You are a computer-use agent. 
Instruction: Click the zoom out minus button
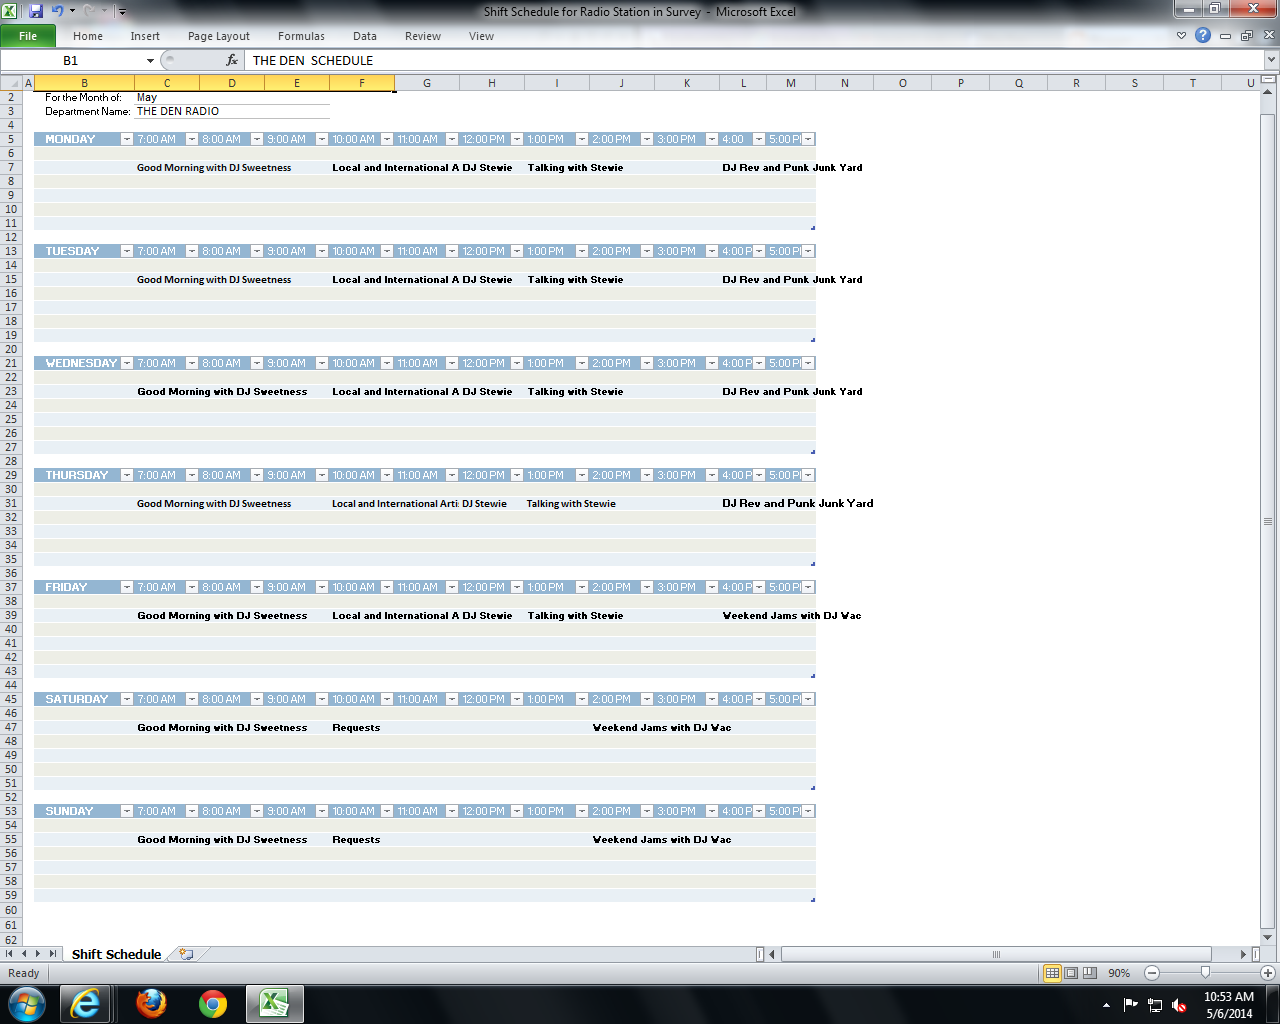[1152, 973]
